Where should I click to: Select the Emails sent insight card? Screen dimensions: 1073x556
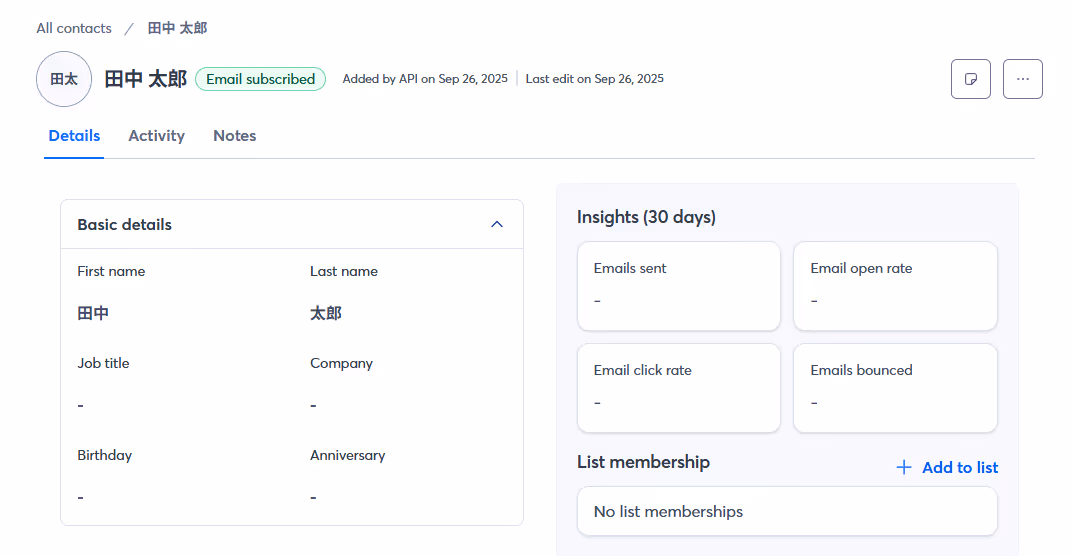coord(678,285)
